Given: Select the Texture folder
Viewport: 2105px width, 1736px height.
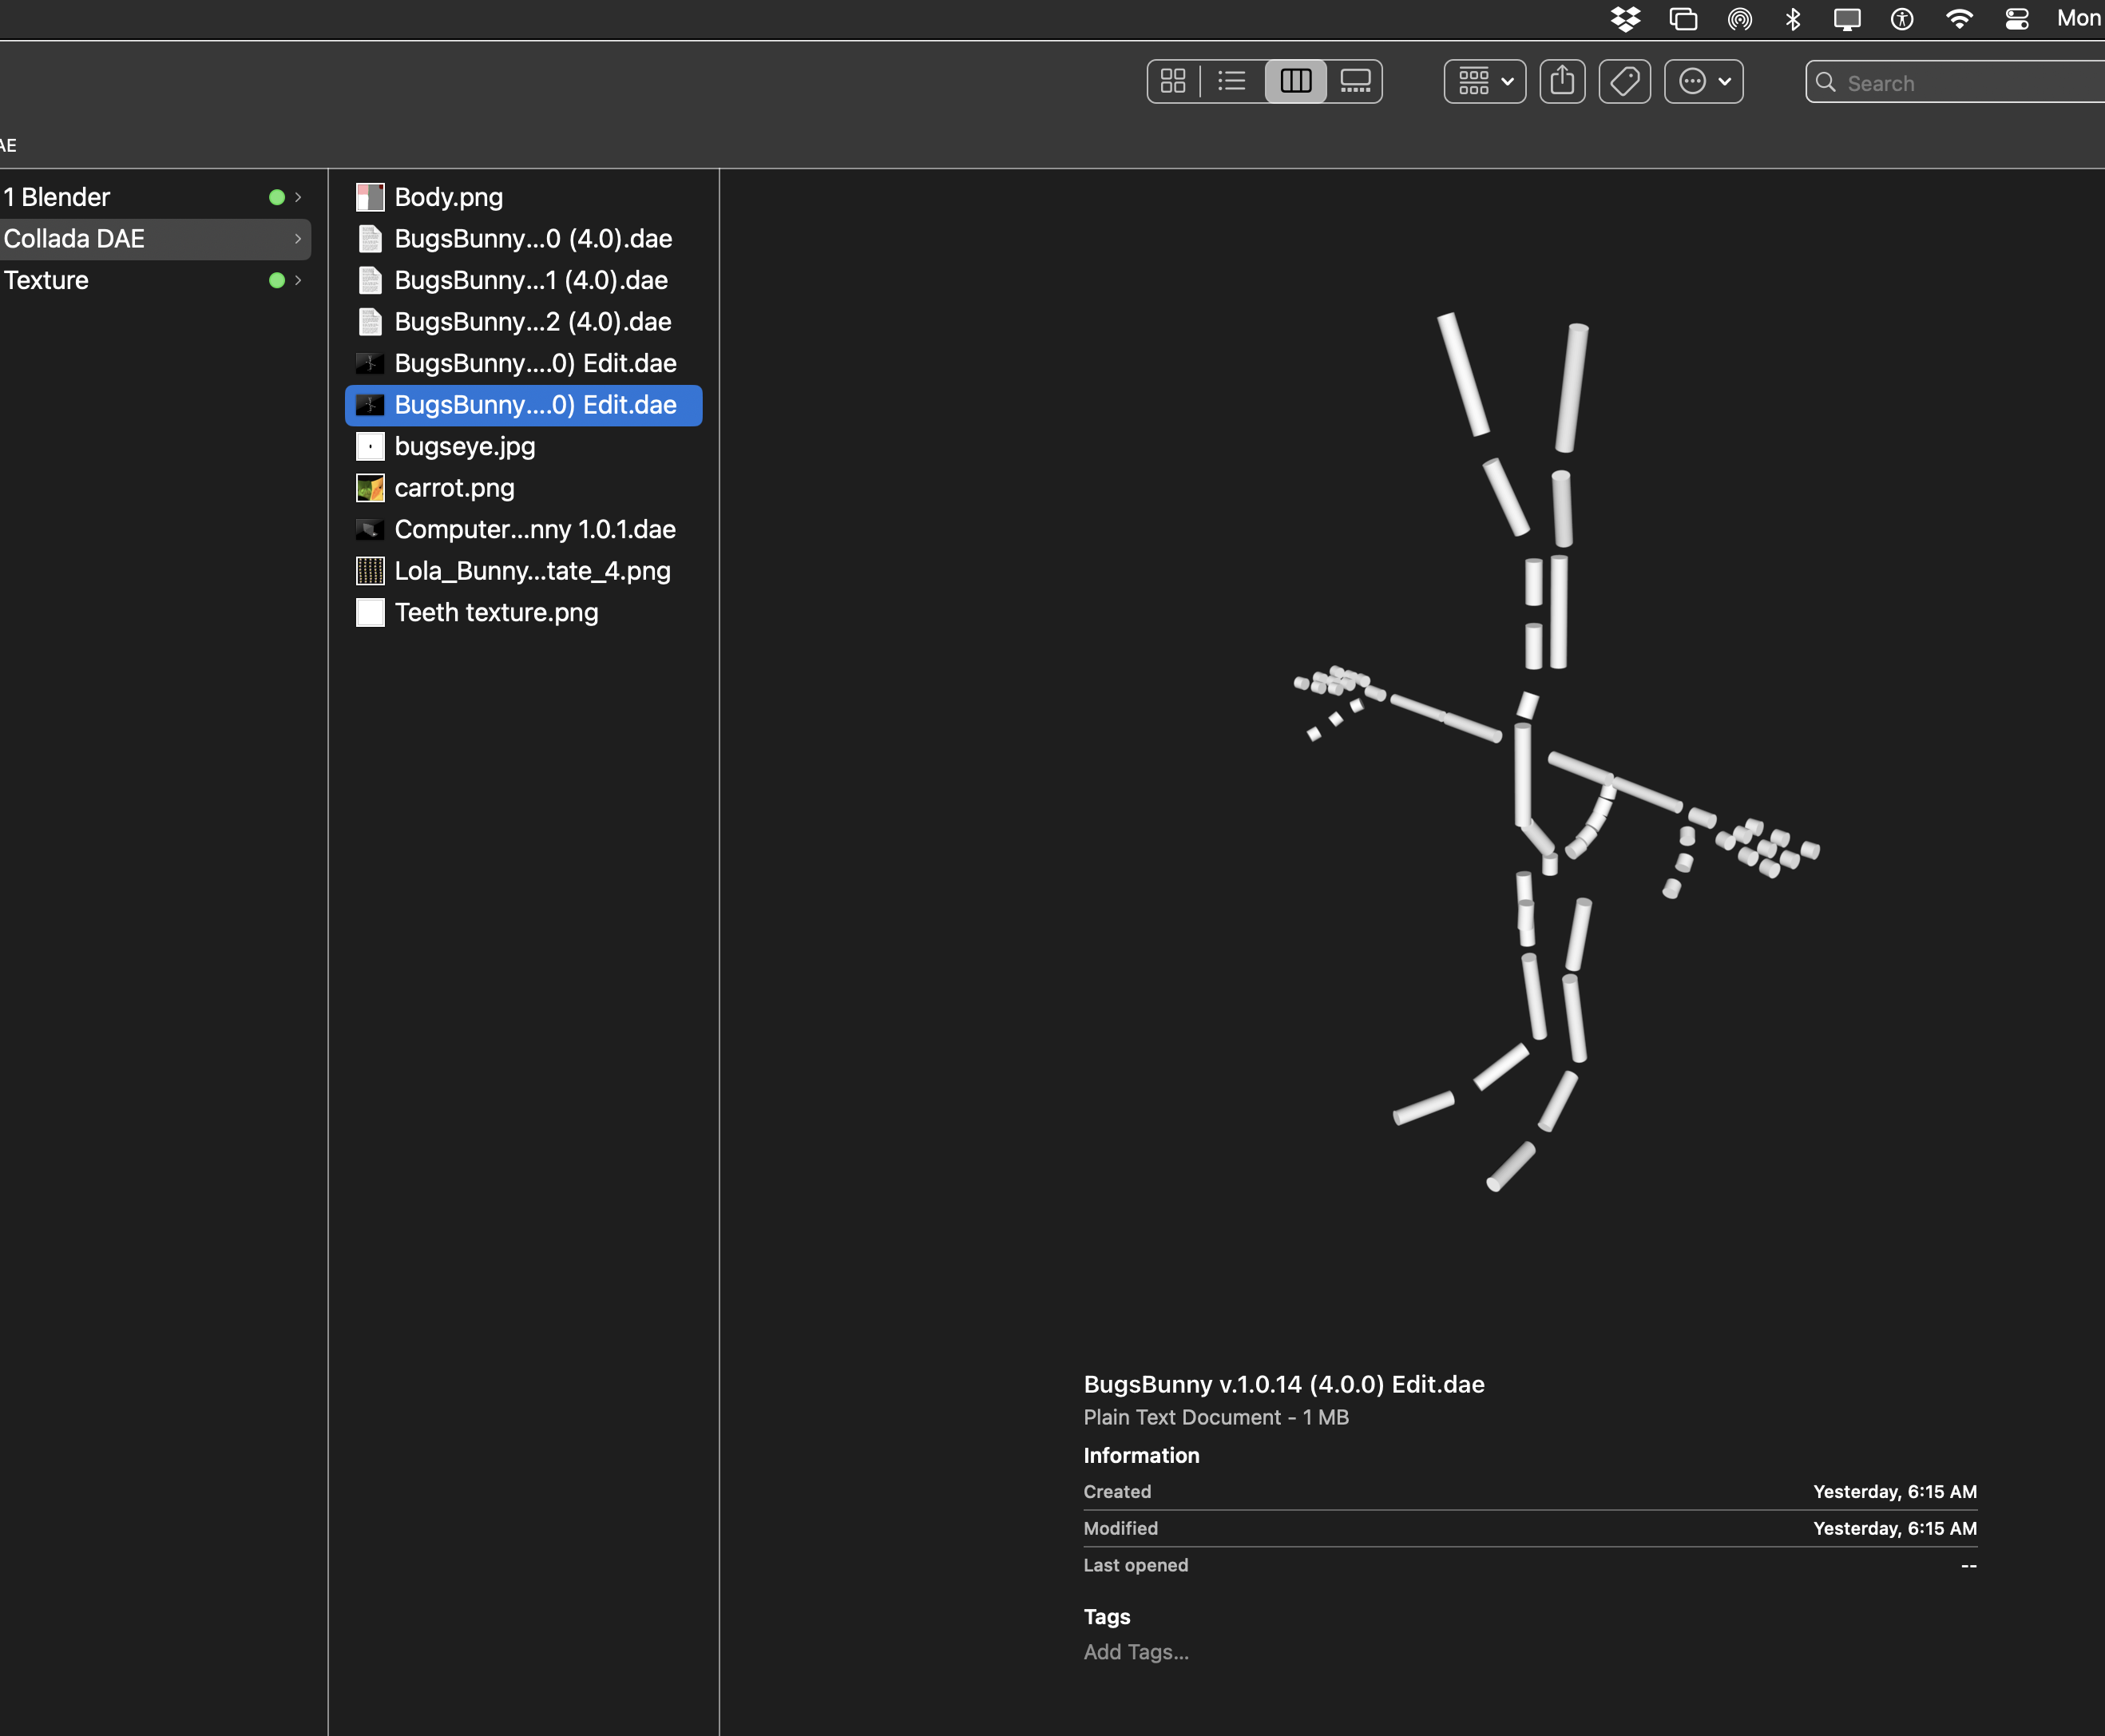Looking at the screenshot, I should pos(155,280).
